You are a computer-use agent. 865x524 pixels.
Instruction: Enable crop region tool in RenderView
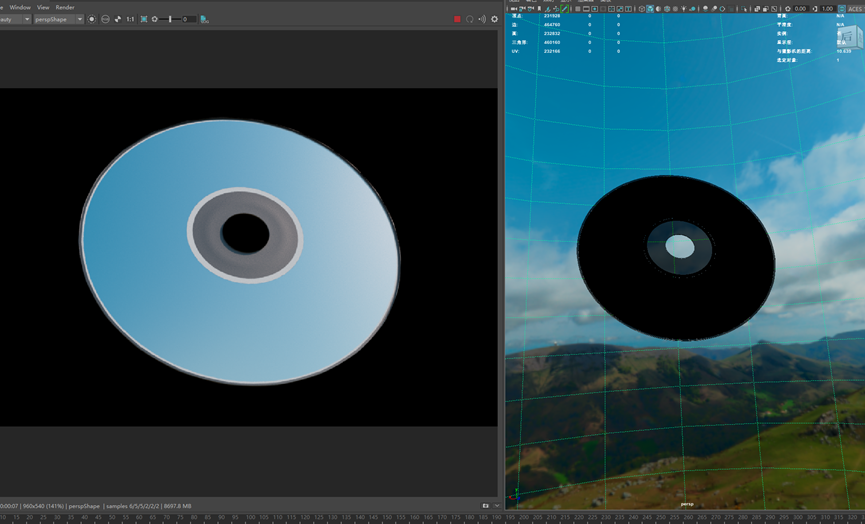[x=143, y=19]
